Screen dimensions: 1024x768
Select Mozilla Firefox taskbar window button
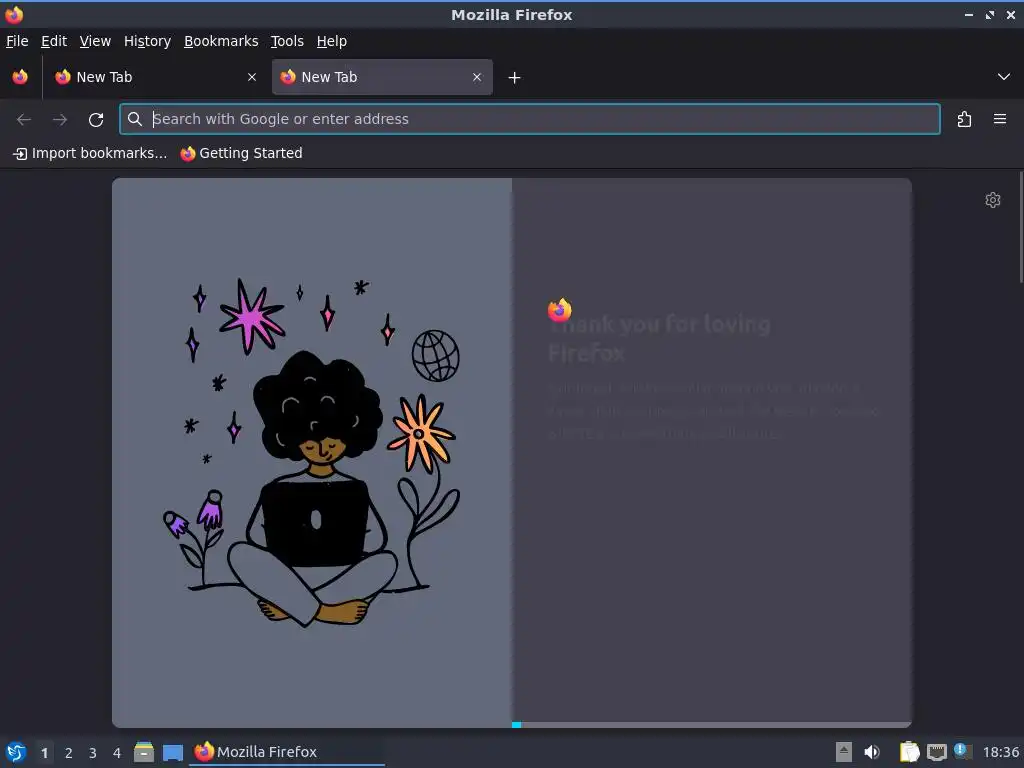pyautogui.click(x=287, y=752)
